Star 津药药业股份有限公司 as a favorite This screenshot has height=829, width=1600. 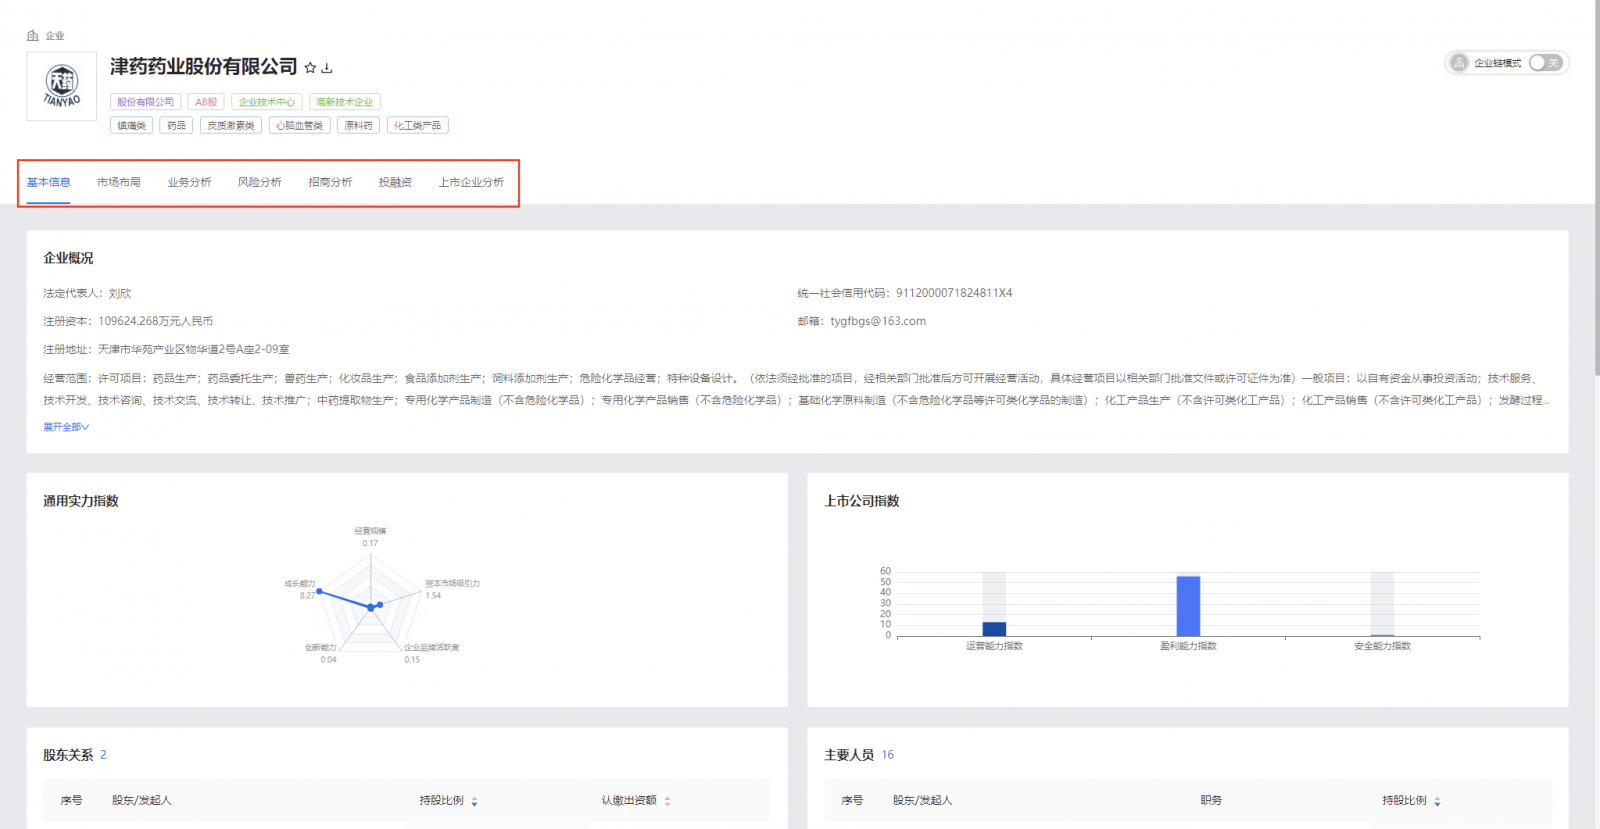(x=310, y=68)
